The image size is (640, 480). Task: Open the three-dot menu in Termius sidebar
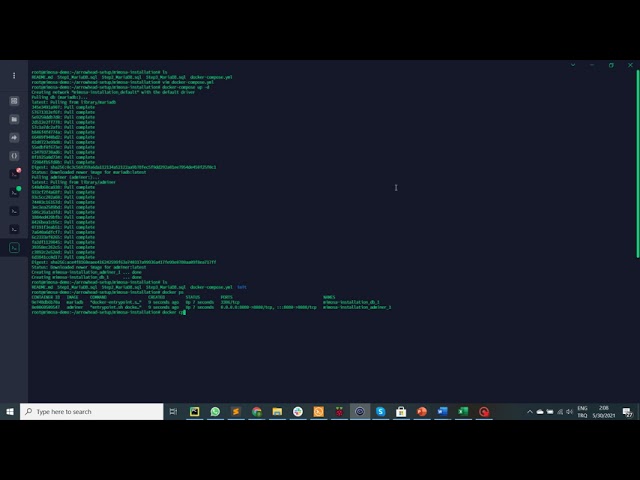coord(14,76)
